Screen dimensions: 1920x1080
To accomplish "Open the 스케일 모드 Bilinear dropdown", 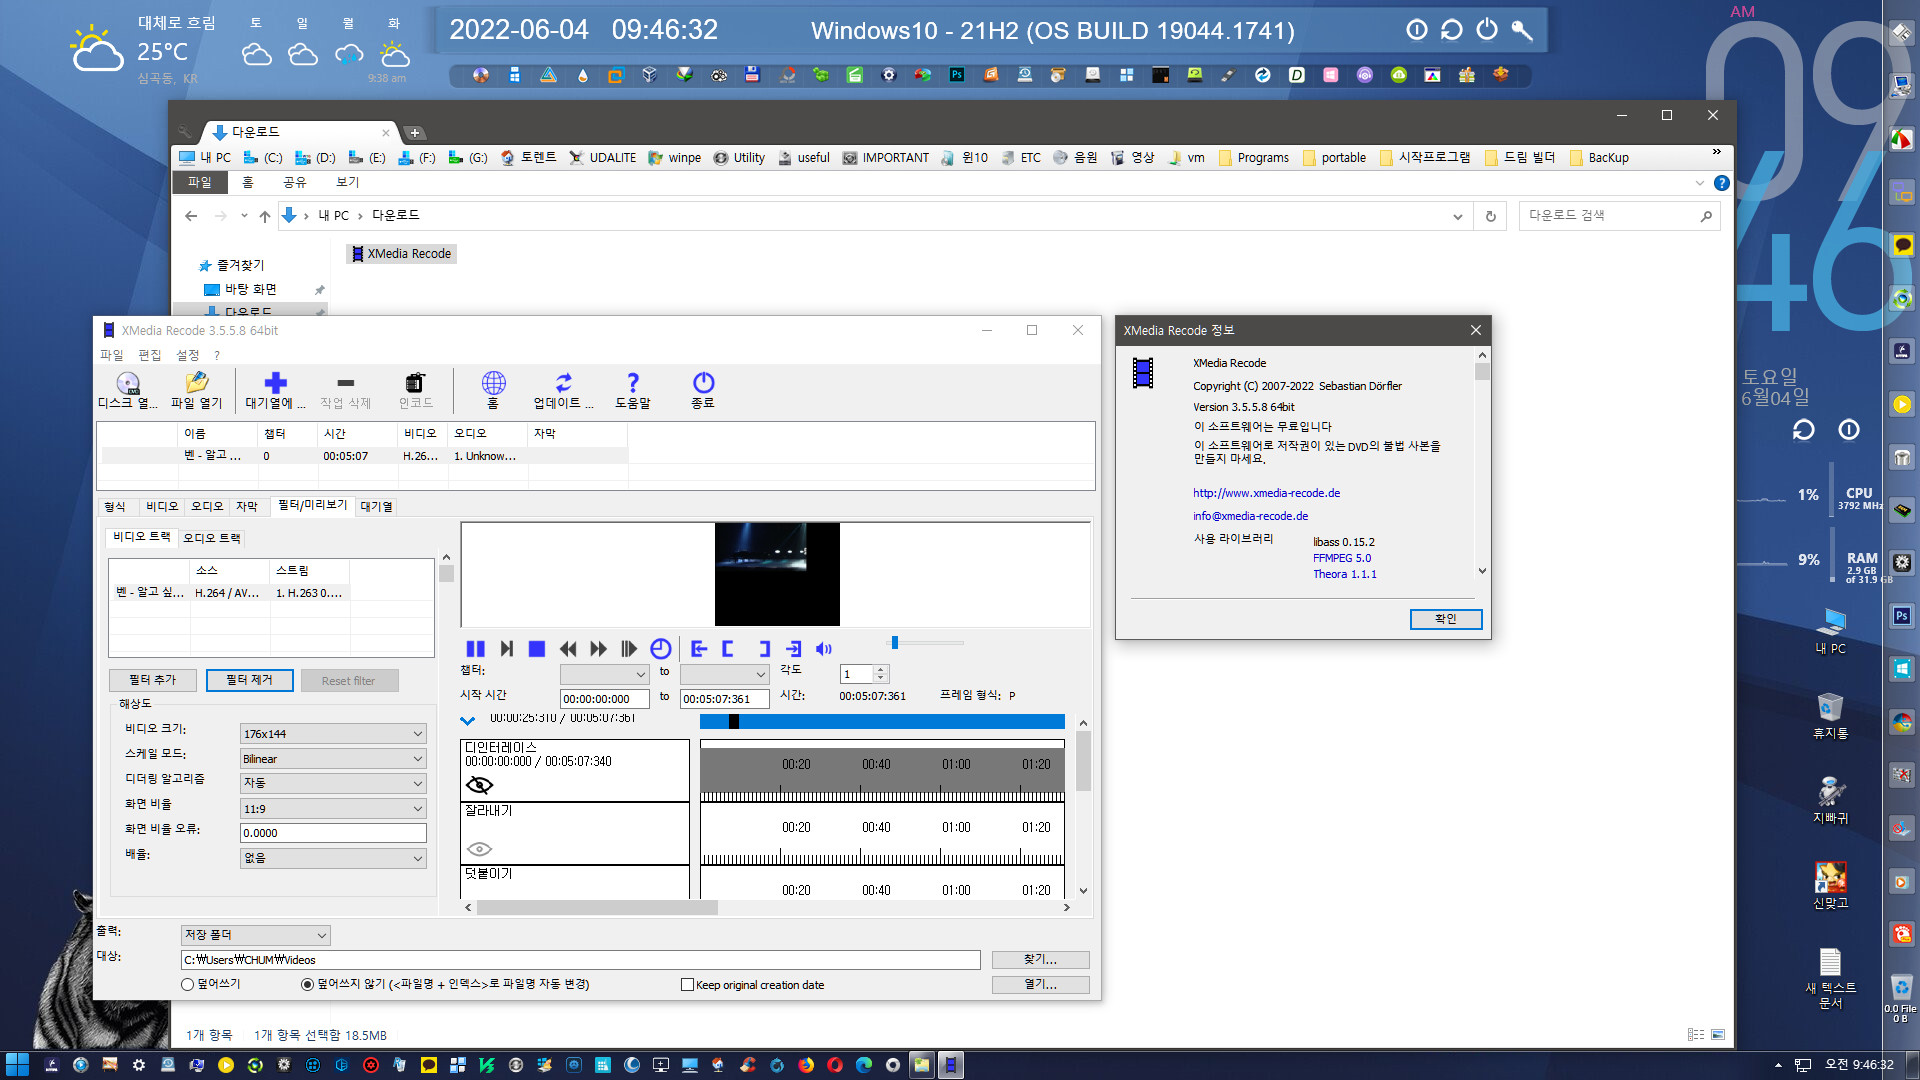I will click(x=333, y=759).
